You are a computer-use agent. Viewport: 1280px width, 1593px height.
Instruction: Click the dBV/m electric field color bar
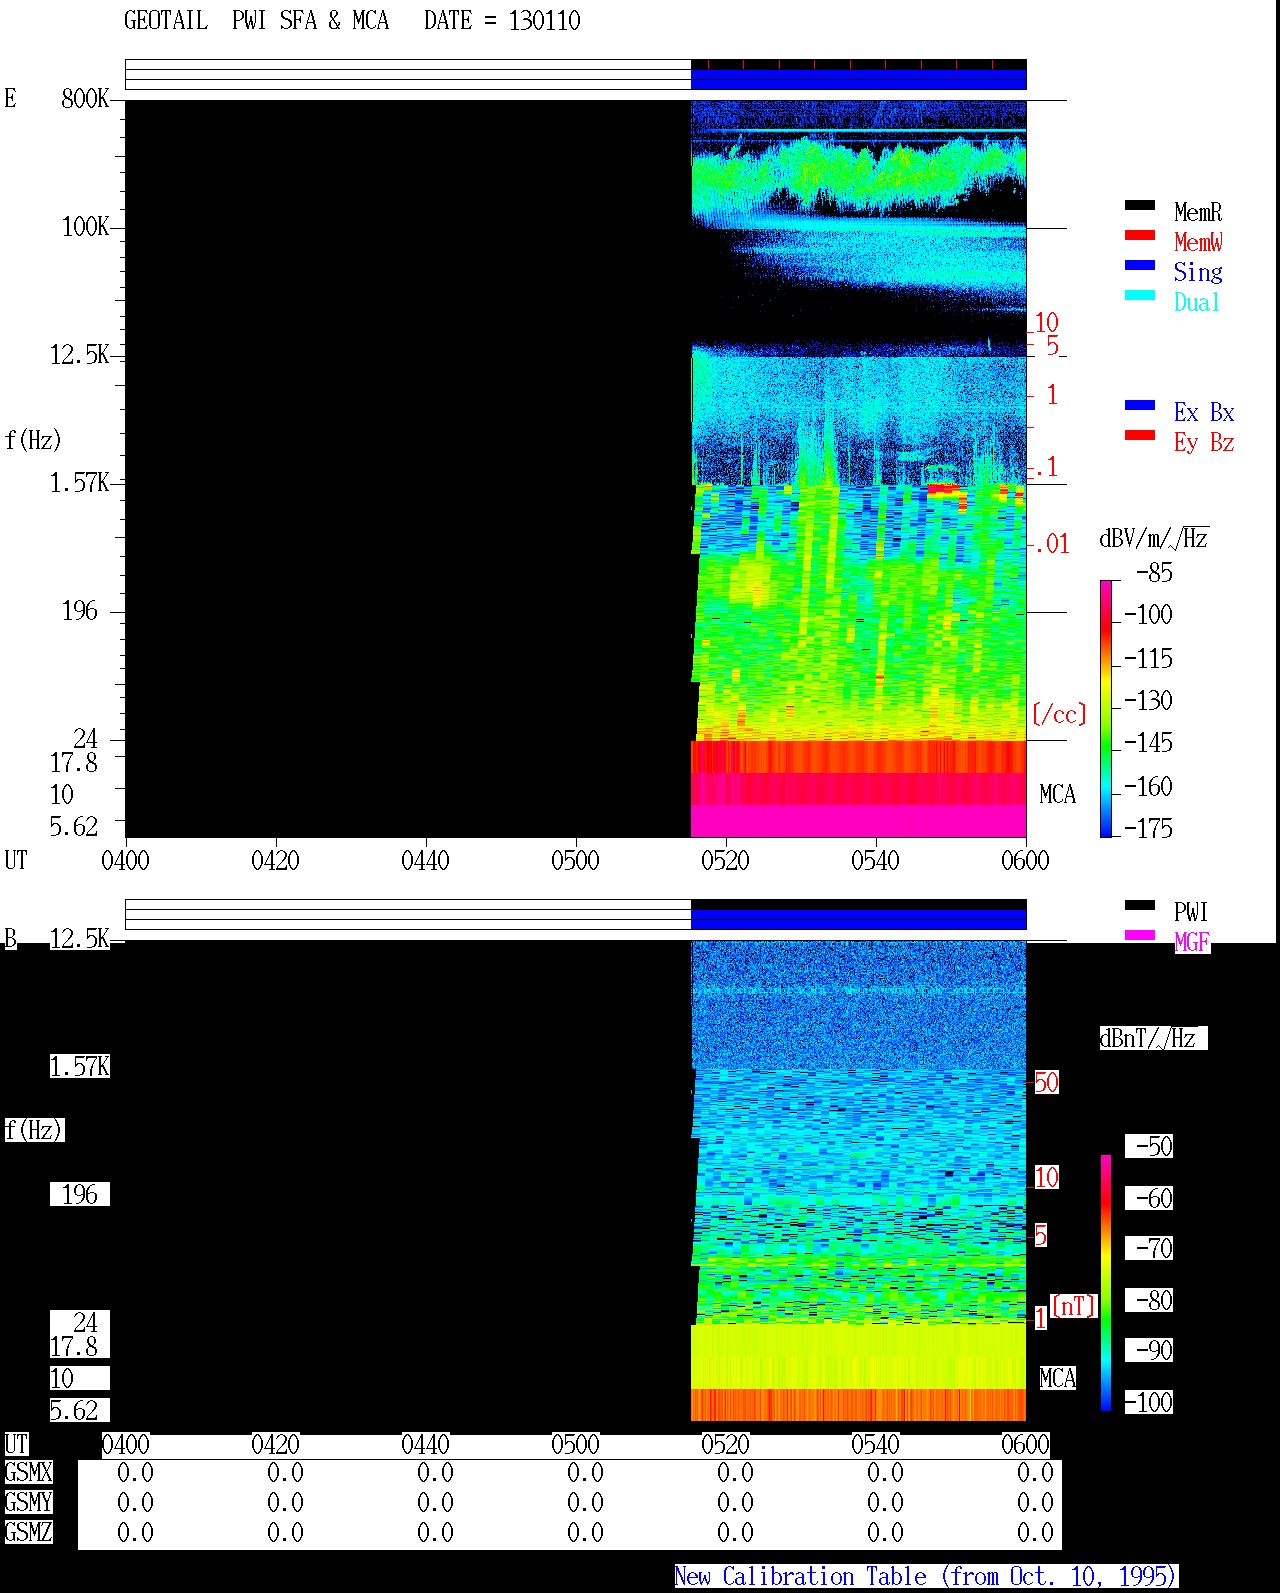tap(1106, 708)
